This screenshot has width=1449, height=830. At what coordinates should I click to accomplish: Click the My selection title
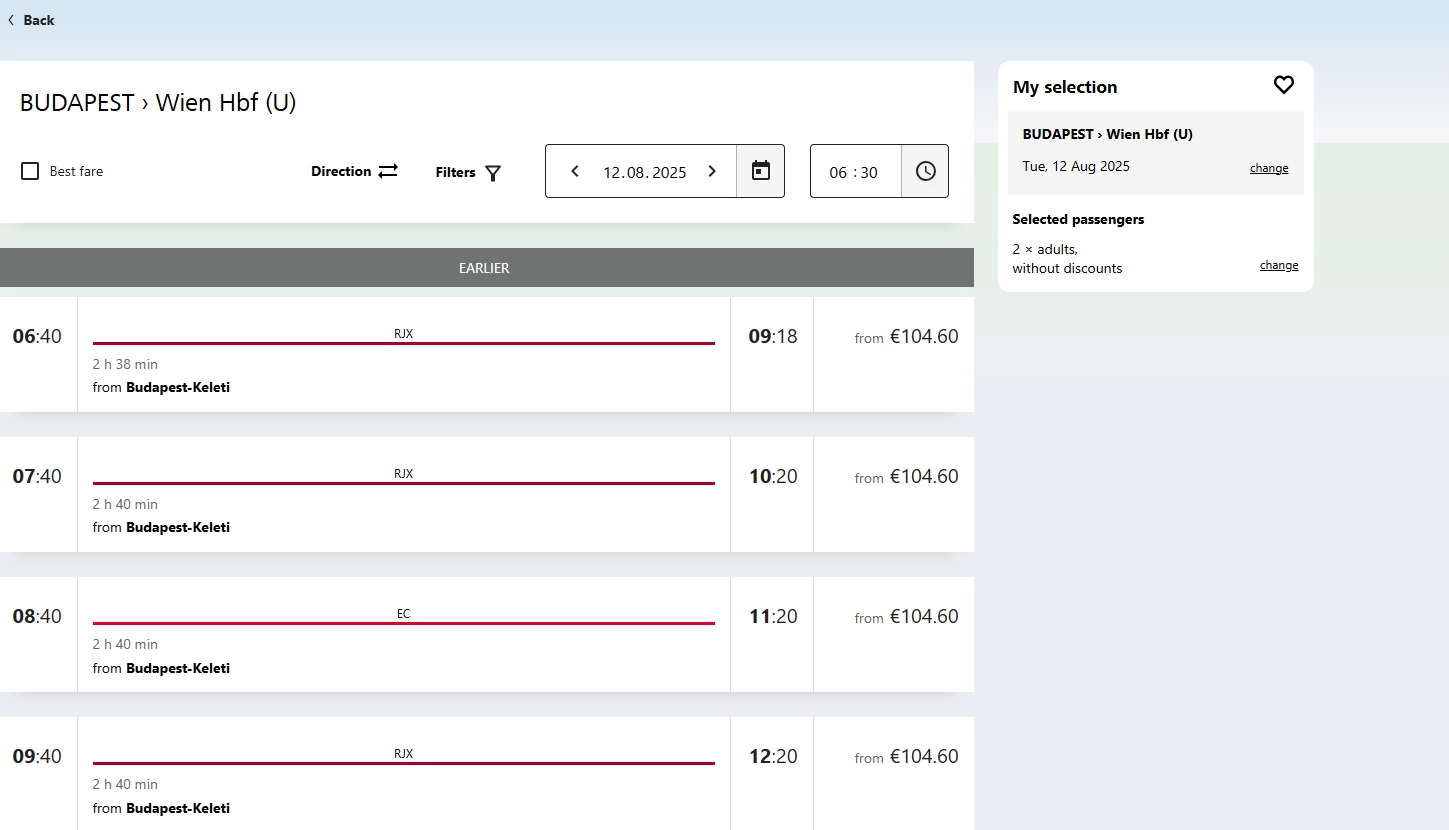[x=1065, y=87]
